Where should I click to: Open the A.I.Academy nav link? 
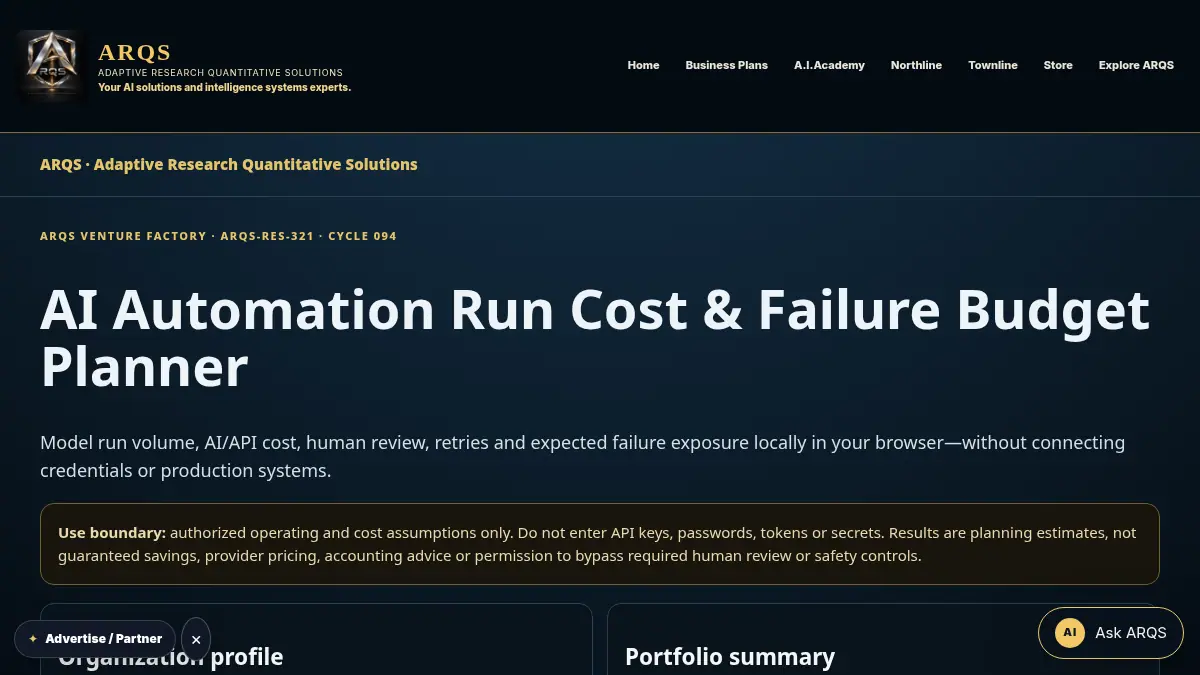[829, 65]
